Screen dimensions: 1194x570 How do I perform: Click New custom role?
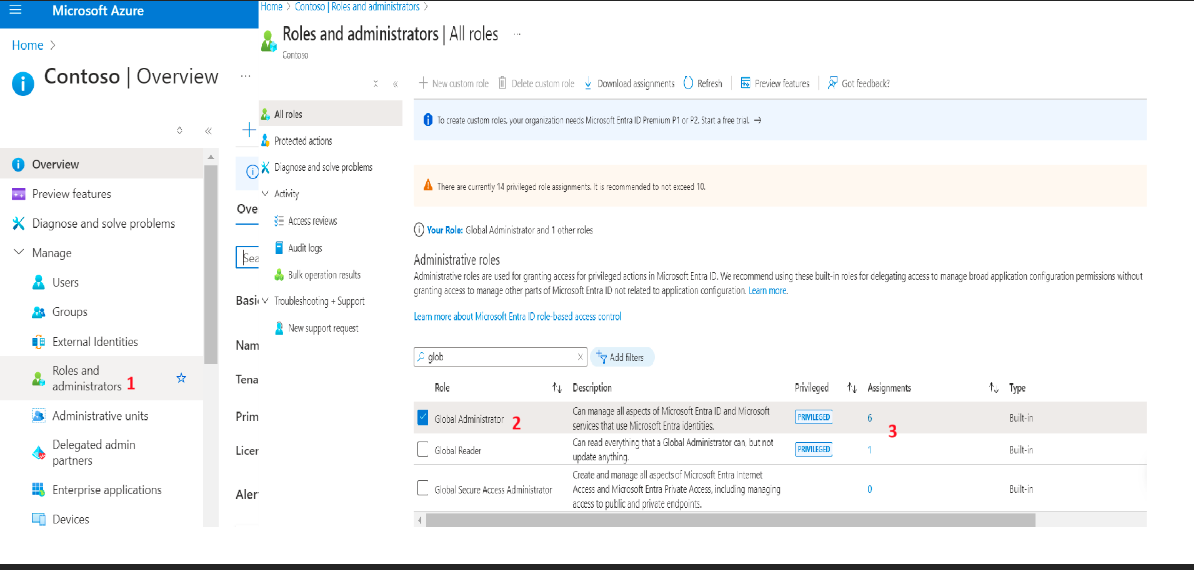(454, 84)
